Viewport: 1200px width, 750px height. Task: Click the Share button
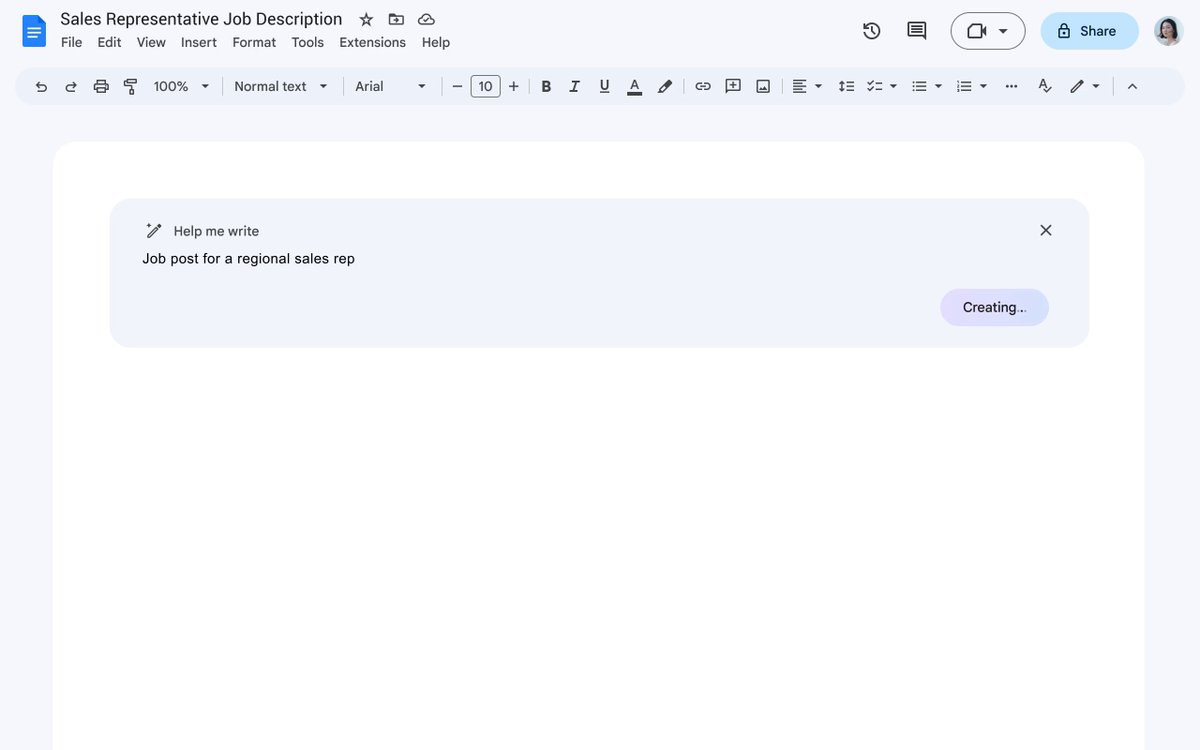pos(1089,31)
